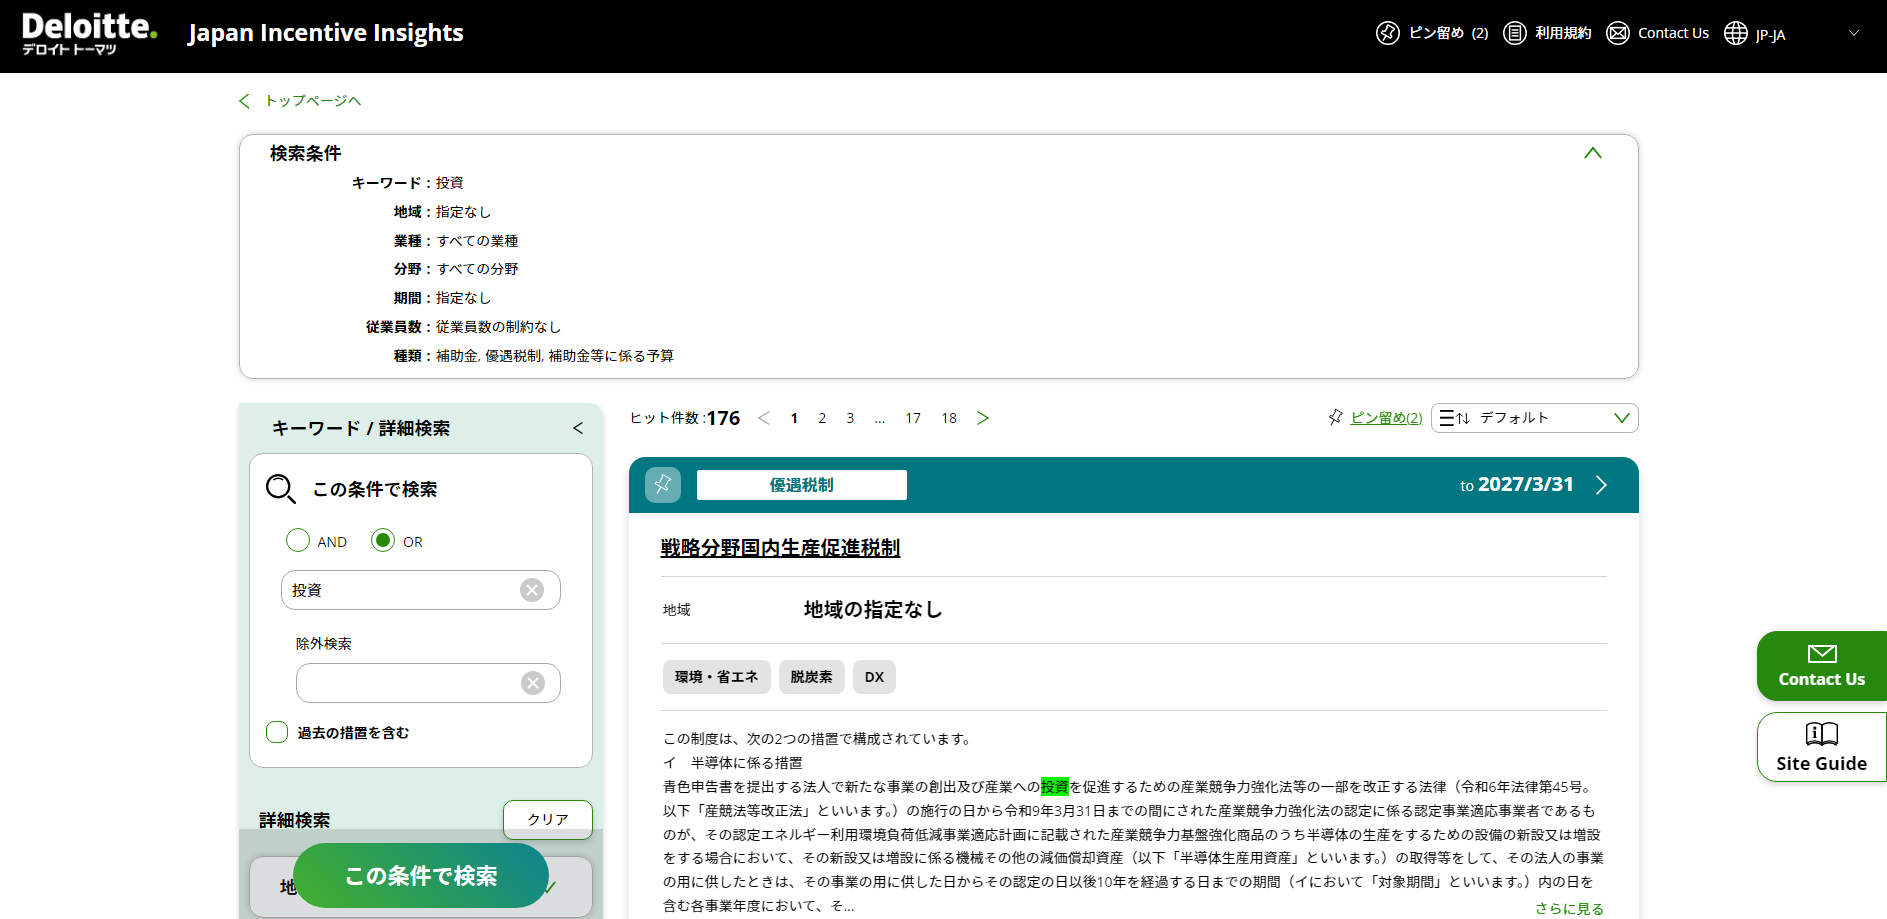Select results page 18
1887x919 pixels.
949,418
